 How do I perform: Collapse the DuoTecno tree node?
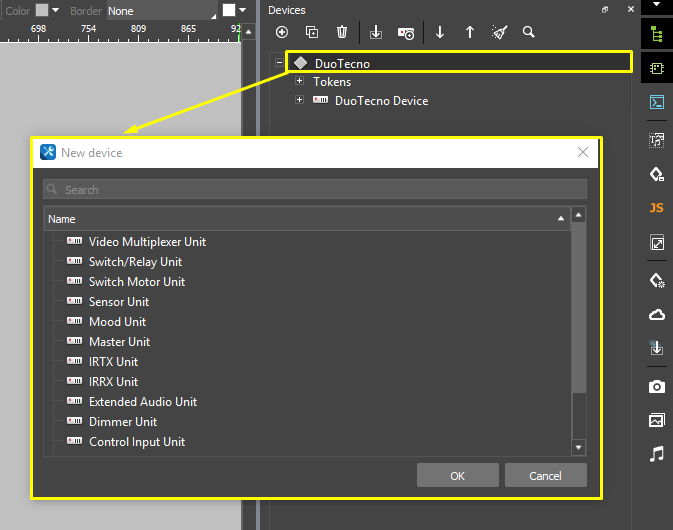coord(279,63)
